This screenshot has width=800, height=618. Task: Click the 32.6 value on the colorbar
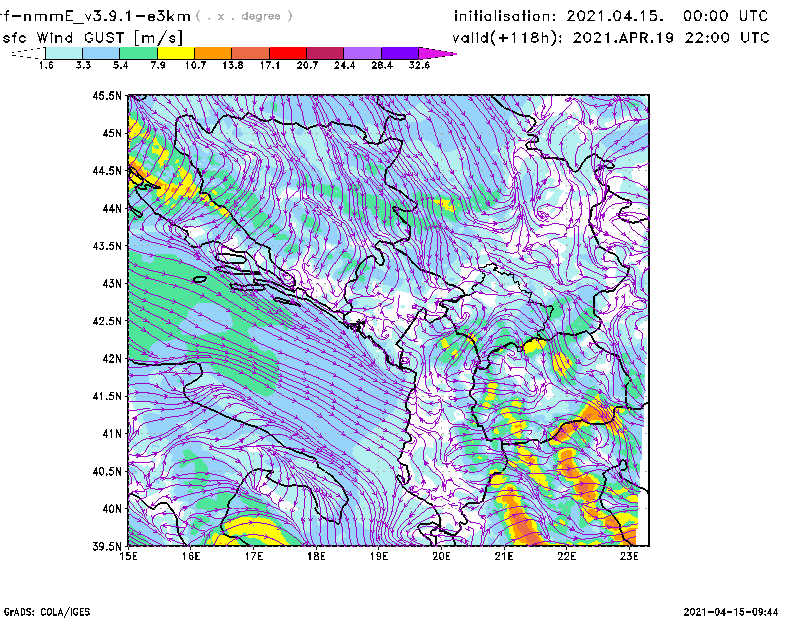click(419, 65)
